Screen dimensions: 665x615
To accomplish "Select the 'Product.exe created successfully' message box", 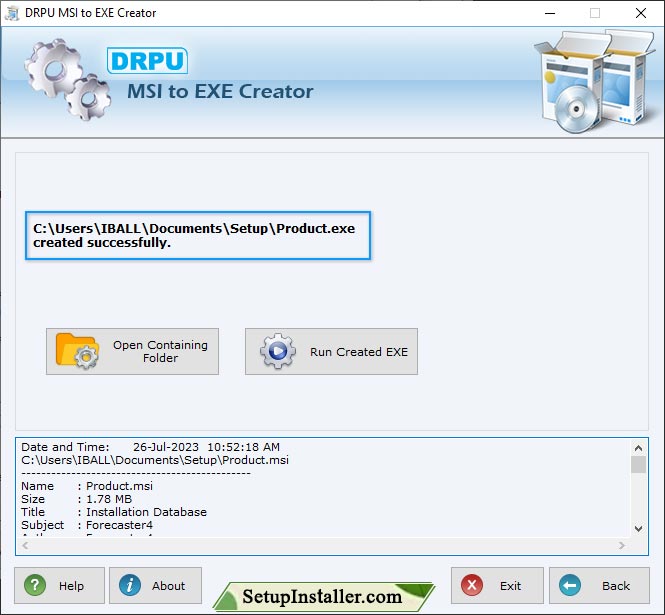I will tap(198, 235).
